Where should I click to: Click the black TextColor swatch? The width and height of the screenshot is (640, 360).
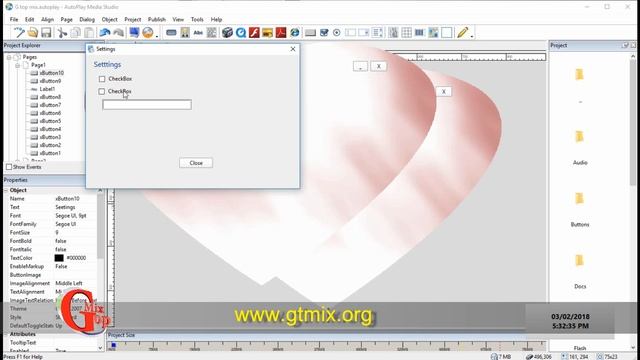pos(59,258)
